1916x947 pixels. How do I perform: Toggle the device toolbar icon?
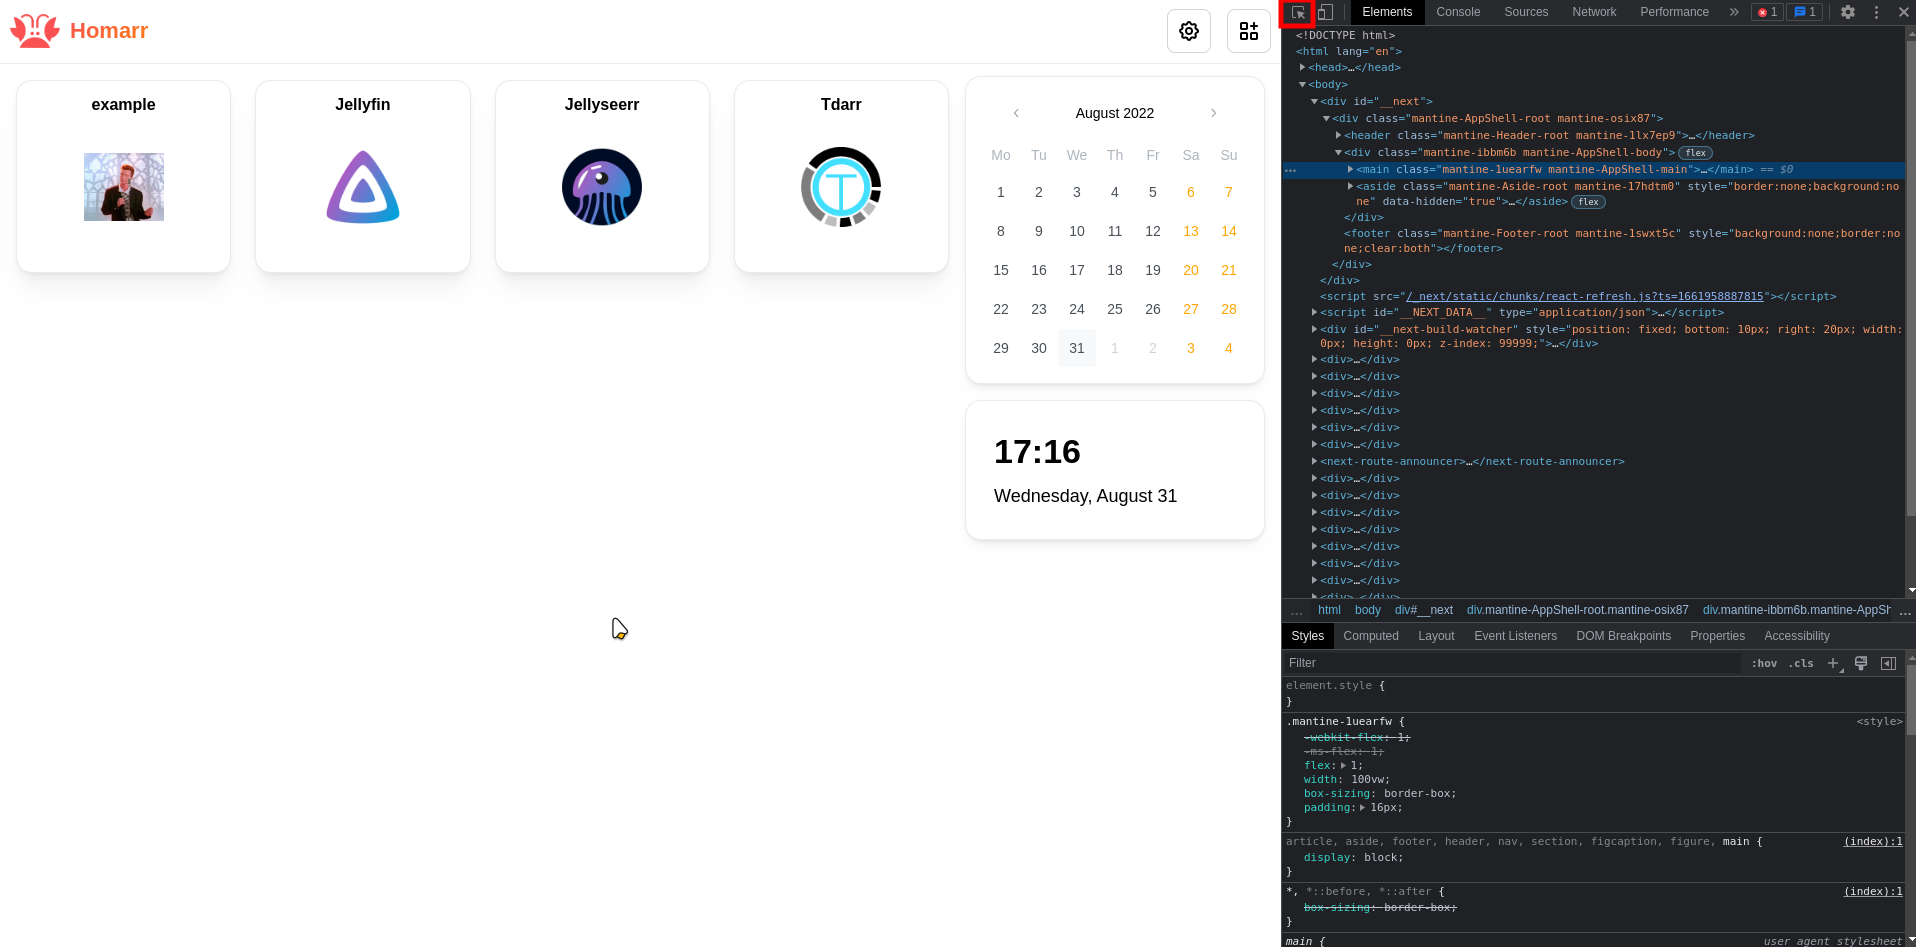click(1325, 12)
